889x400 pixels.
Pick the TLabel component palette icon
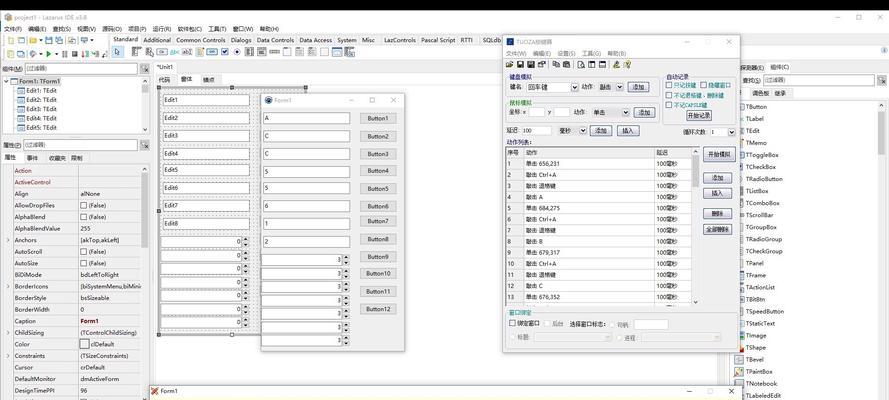[x=175, y=52]
